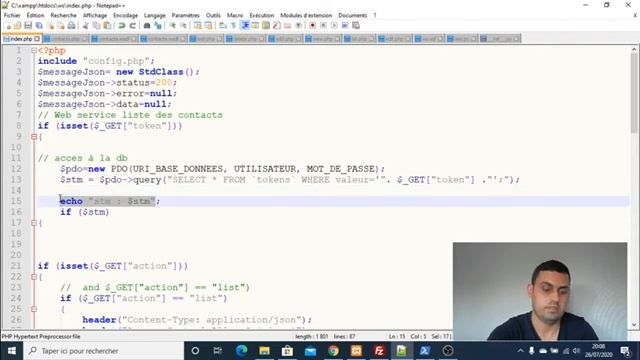Image resolution: width=640 pixels, height=360 pixels.
Task: Paste clipboard using toolbar Paste icon
Action: tap(107, 26)
